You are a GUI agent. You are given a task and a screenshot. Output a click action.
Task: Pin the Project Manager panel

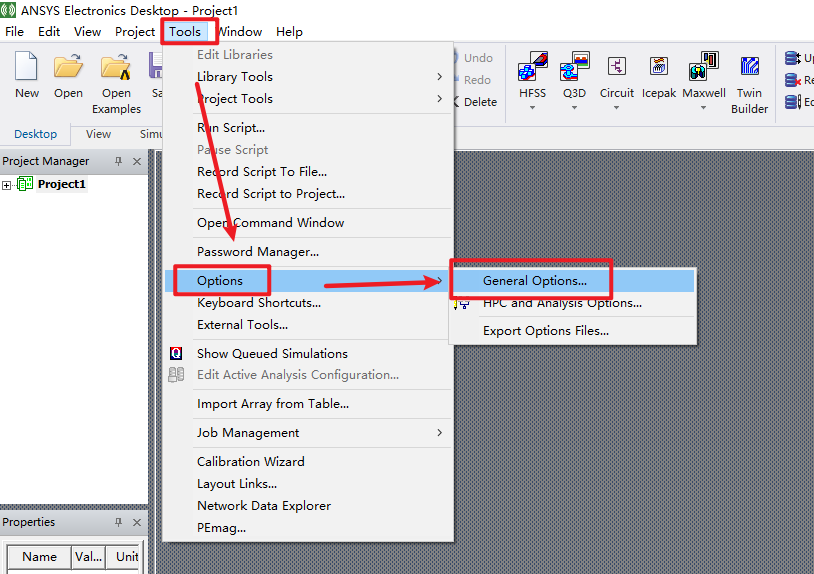pos(118,161)
